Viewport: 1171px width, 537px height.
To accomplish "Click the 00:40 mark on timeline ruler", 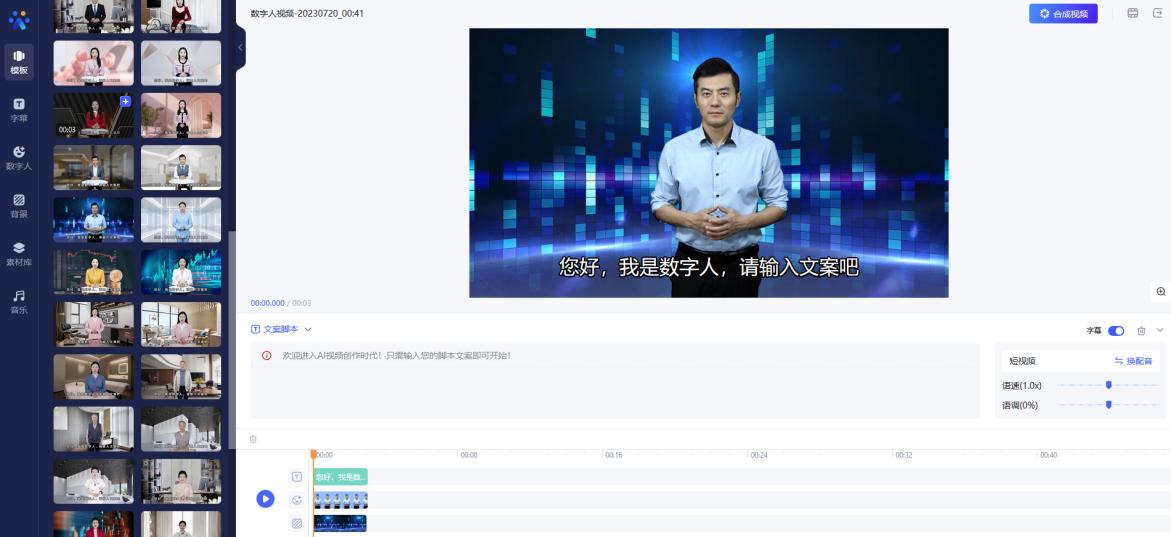I will click(1049, 455).
